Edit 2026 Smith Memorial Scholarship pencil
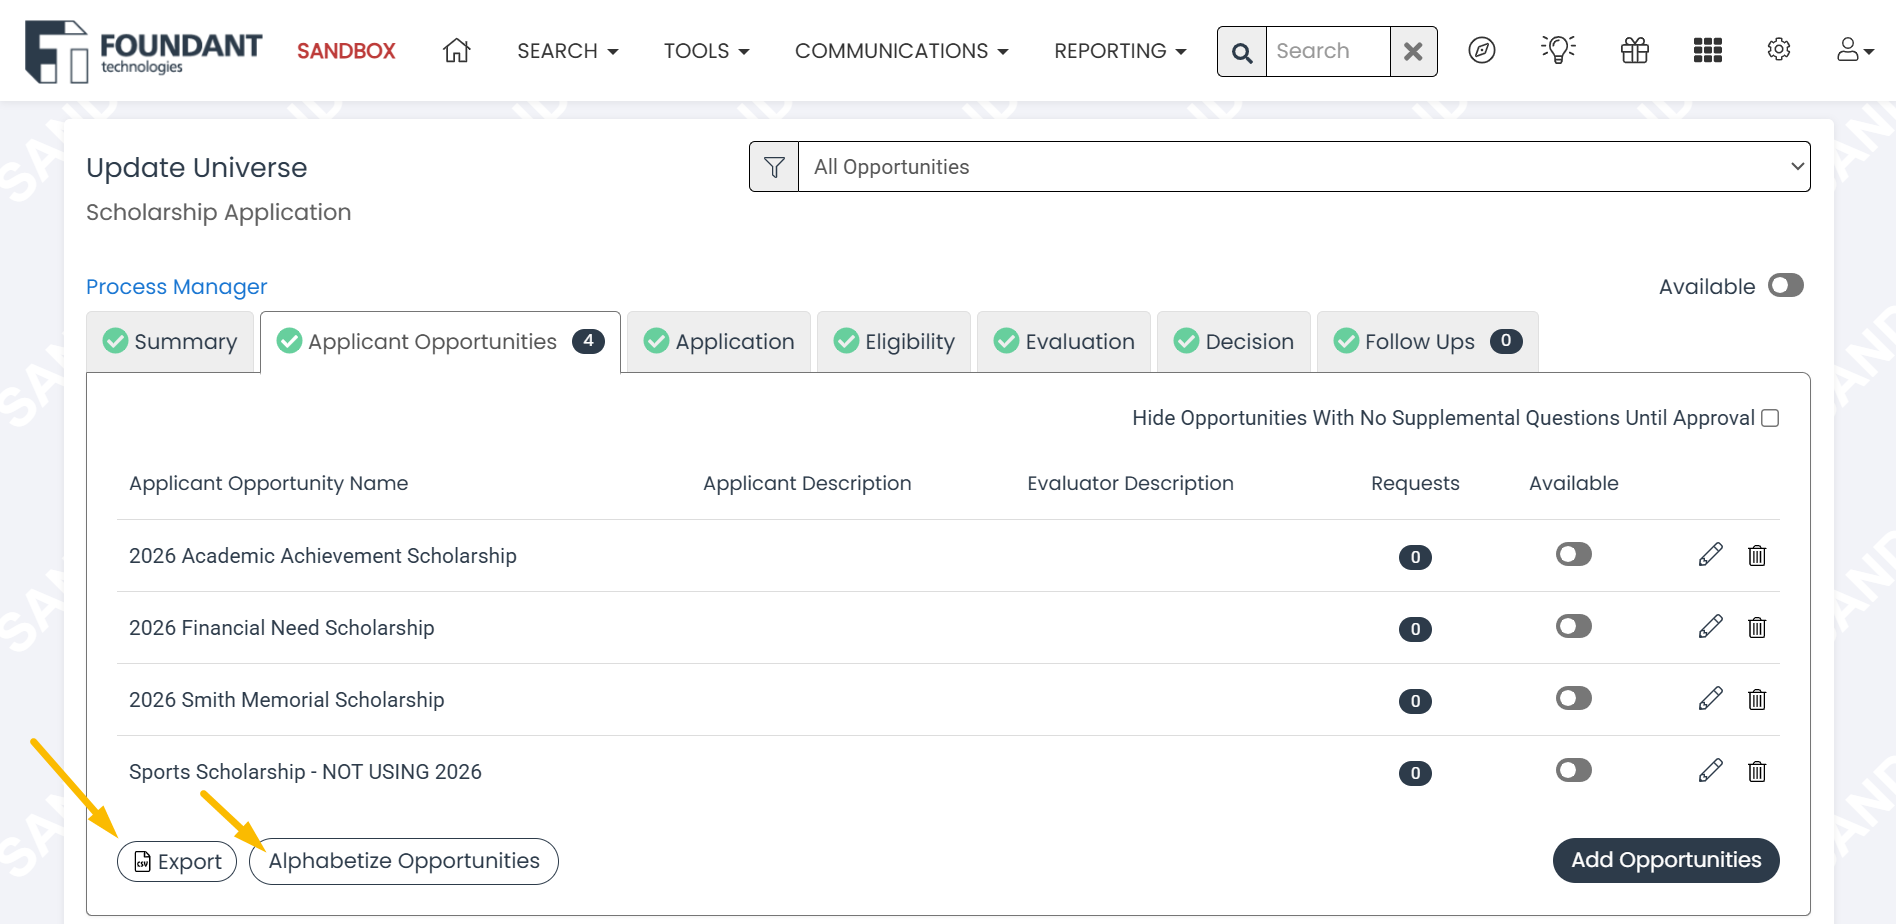This screenshot has height=924, width=1896. tap(1711, 699)
